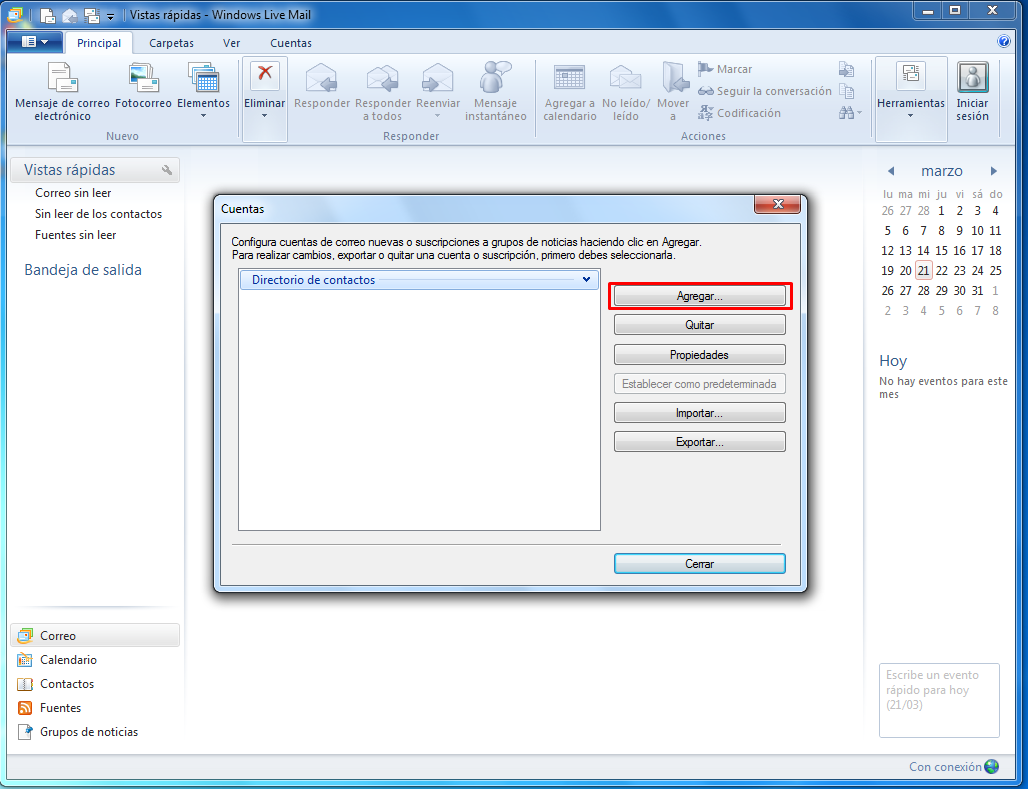Select Fuentes sin leer view
The image size is (1028, 789).
75,235
